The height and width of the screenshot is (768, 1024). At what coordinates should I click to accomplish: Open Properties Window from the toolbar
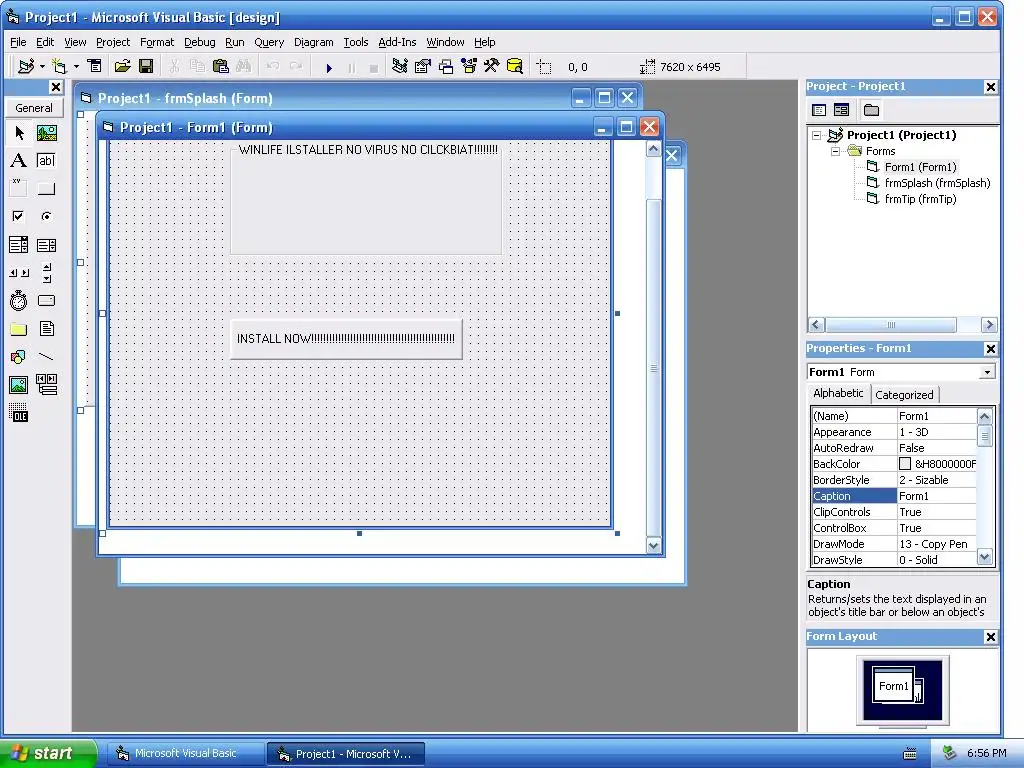423,67
